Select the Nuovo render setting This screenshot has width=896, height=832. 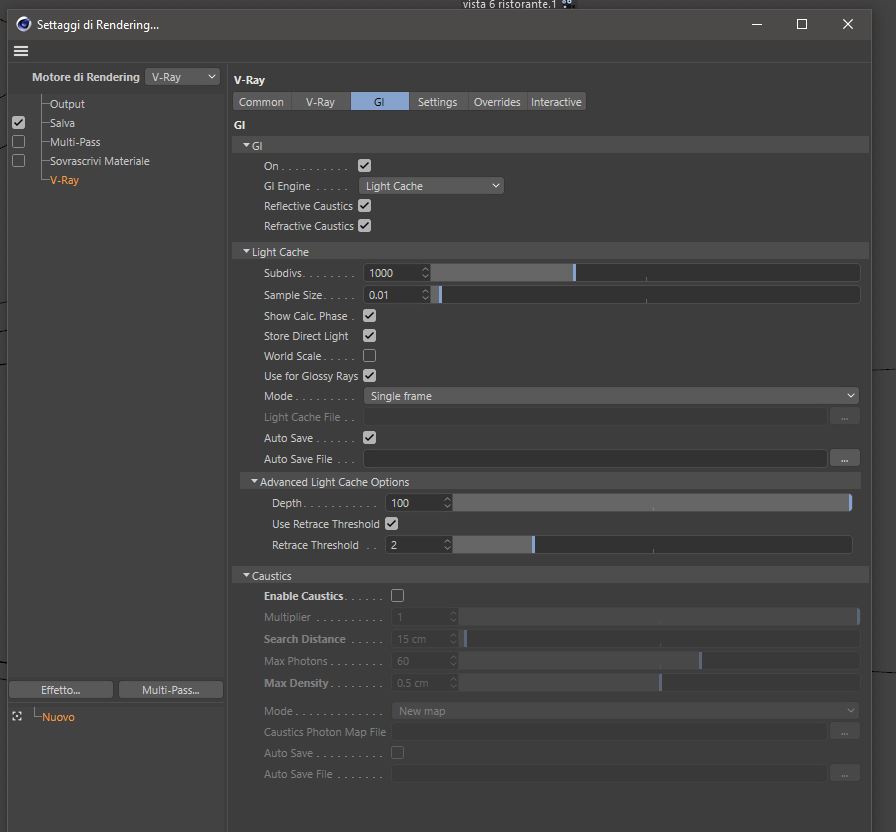coord(58,717)
